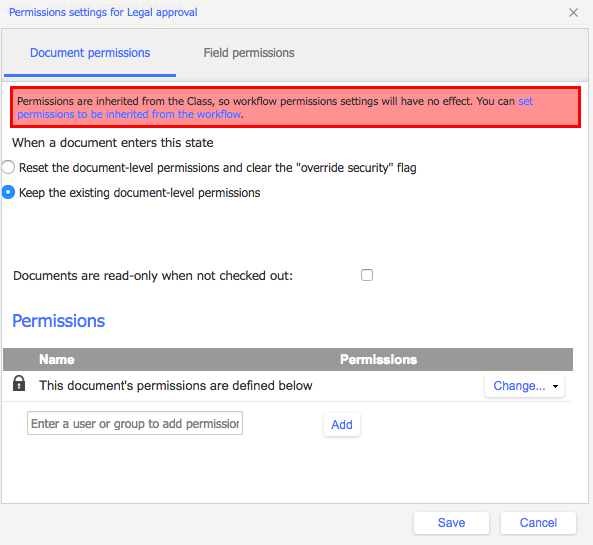Click the Name column header
The height and width of the screenshot is (545, 593).
click(x=57, y=359)
